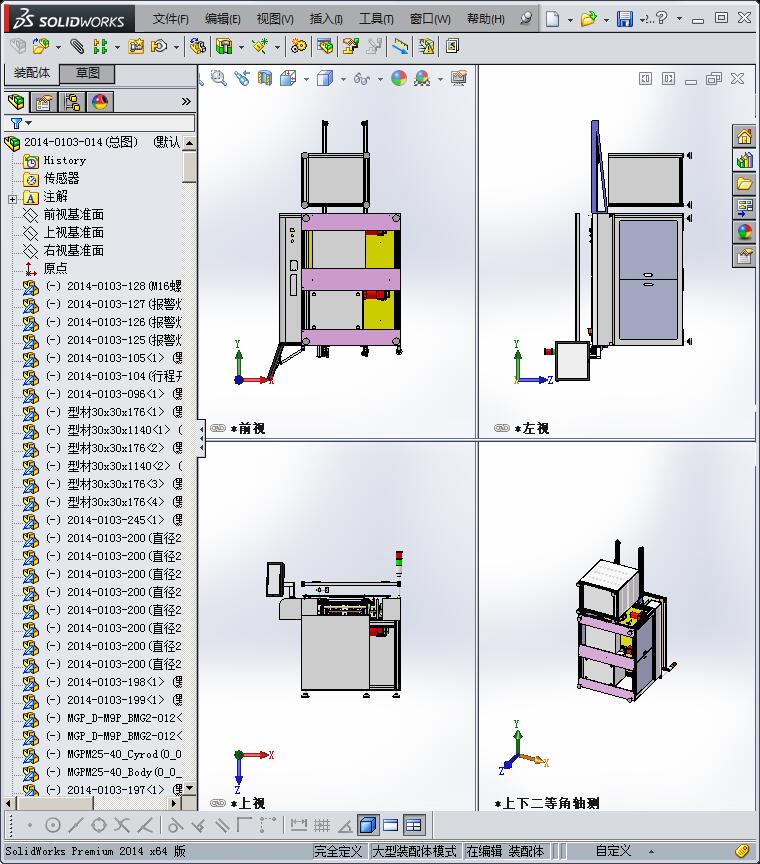Collapse the left panel with splitter arrow
Screen dimensions: 760x864
point(202,439)
